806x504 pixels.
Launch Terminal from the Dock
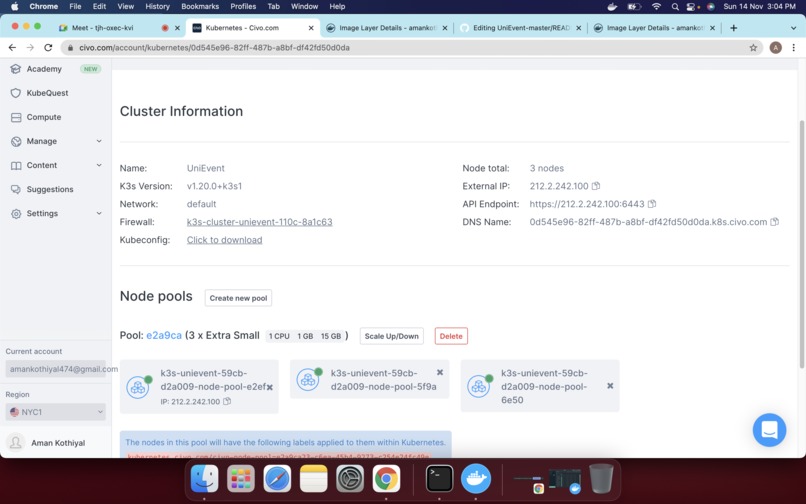pyautogui.click(x=439, y=478)
